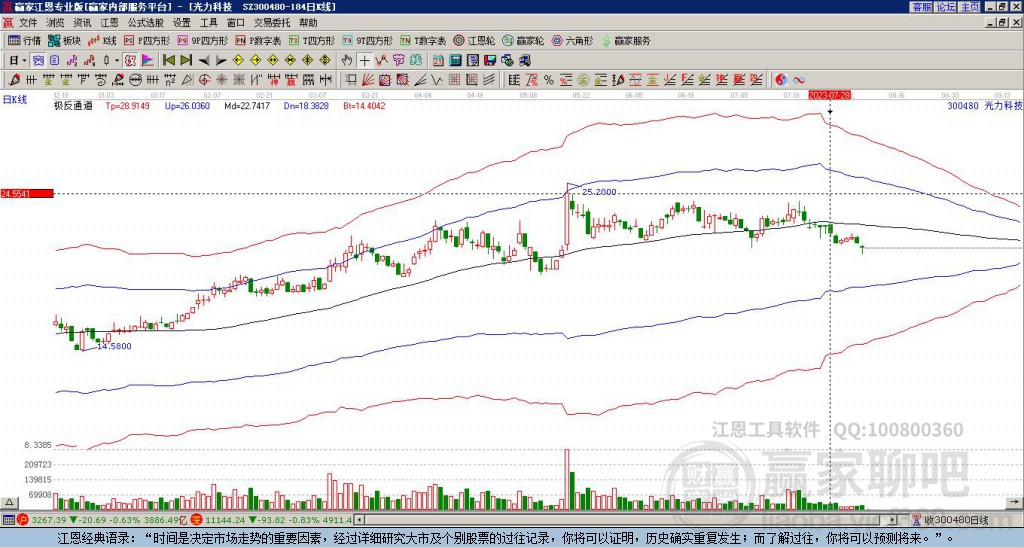The width and height of the screenshot is (1024, 548).
Task: Click the 2023-07-28 date marker
Action: pyautogui.click(x=829, y=95)
